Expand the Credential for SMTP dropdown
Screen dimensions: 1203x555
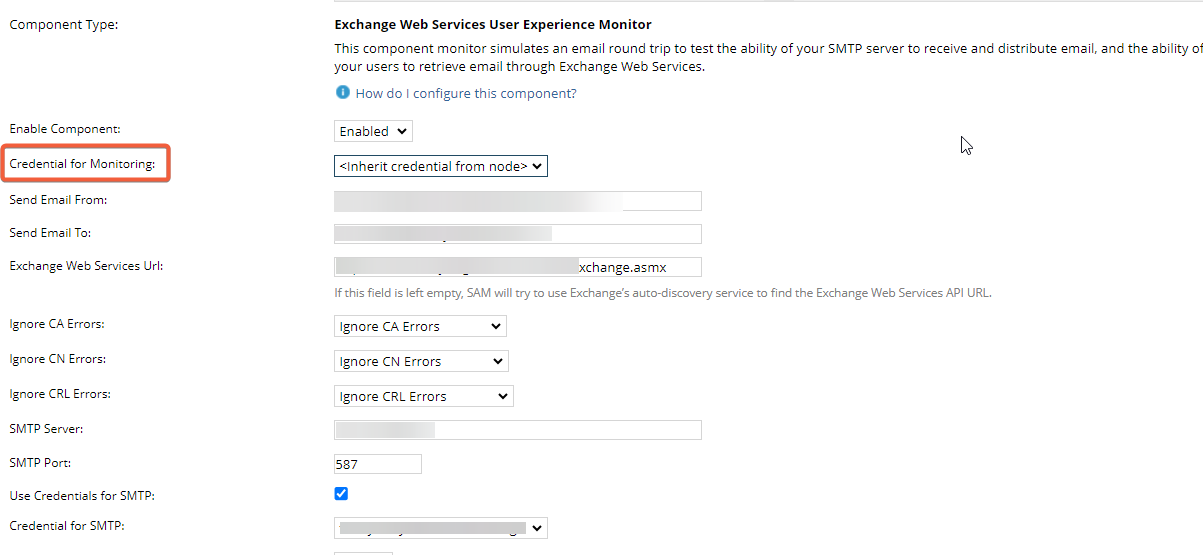[x=441, y=528]
